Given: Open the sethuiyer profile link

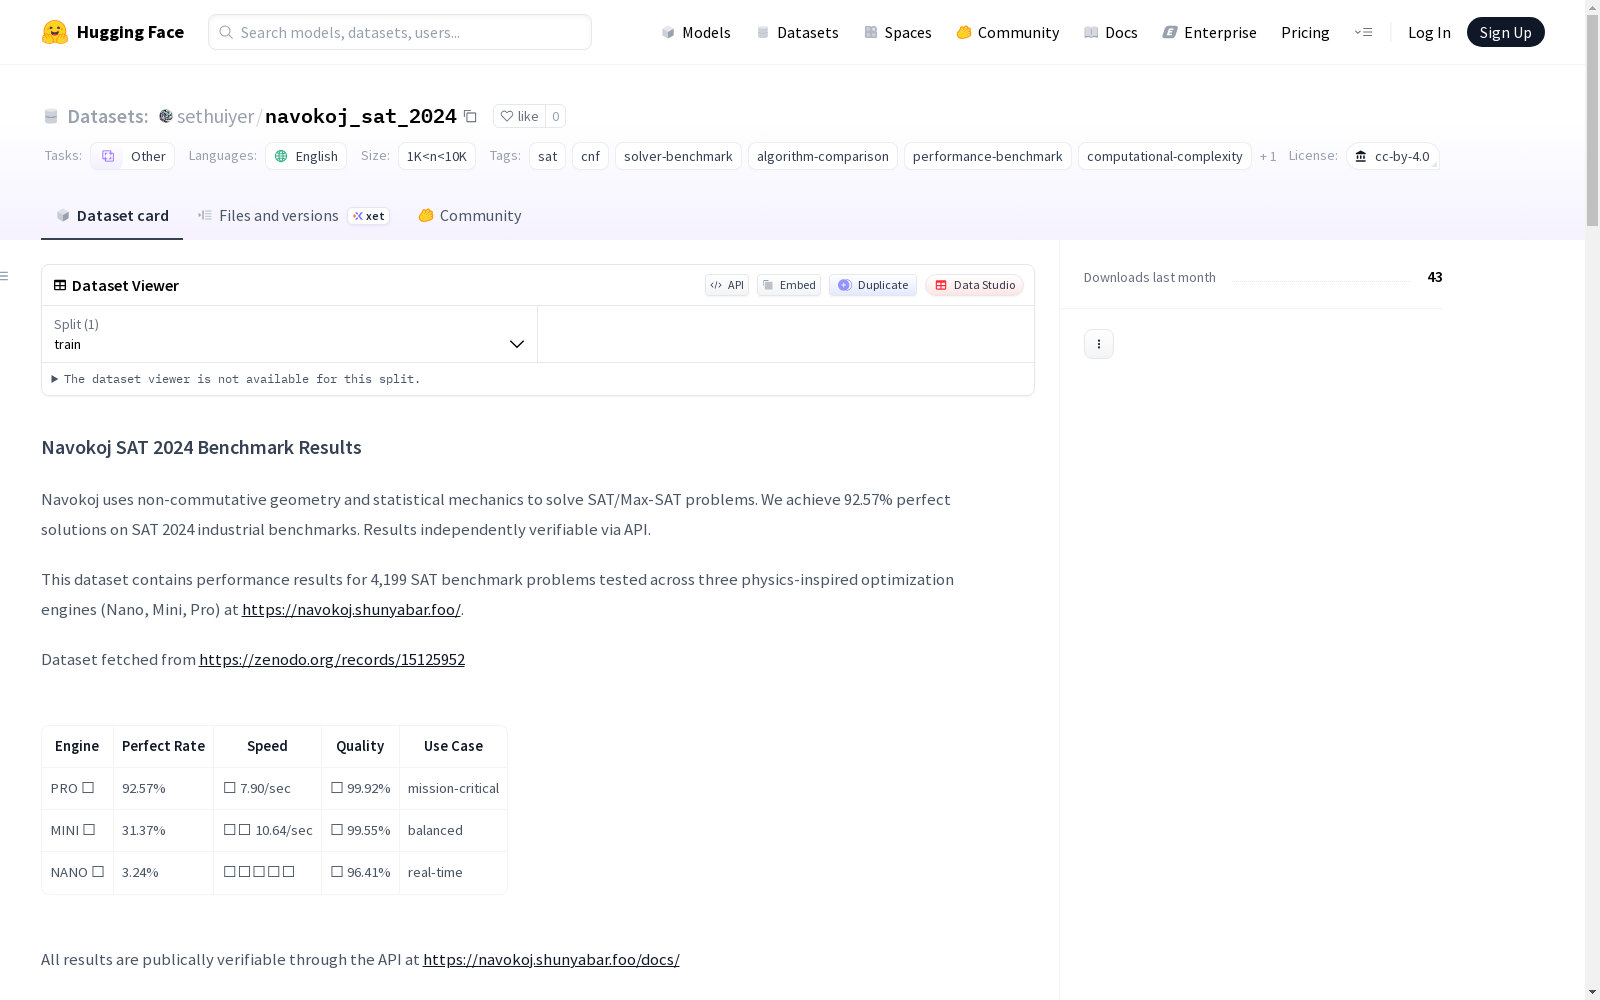Looking at the screenshot, I should pyautogui.click(x=215, y=116).
